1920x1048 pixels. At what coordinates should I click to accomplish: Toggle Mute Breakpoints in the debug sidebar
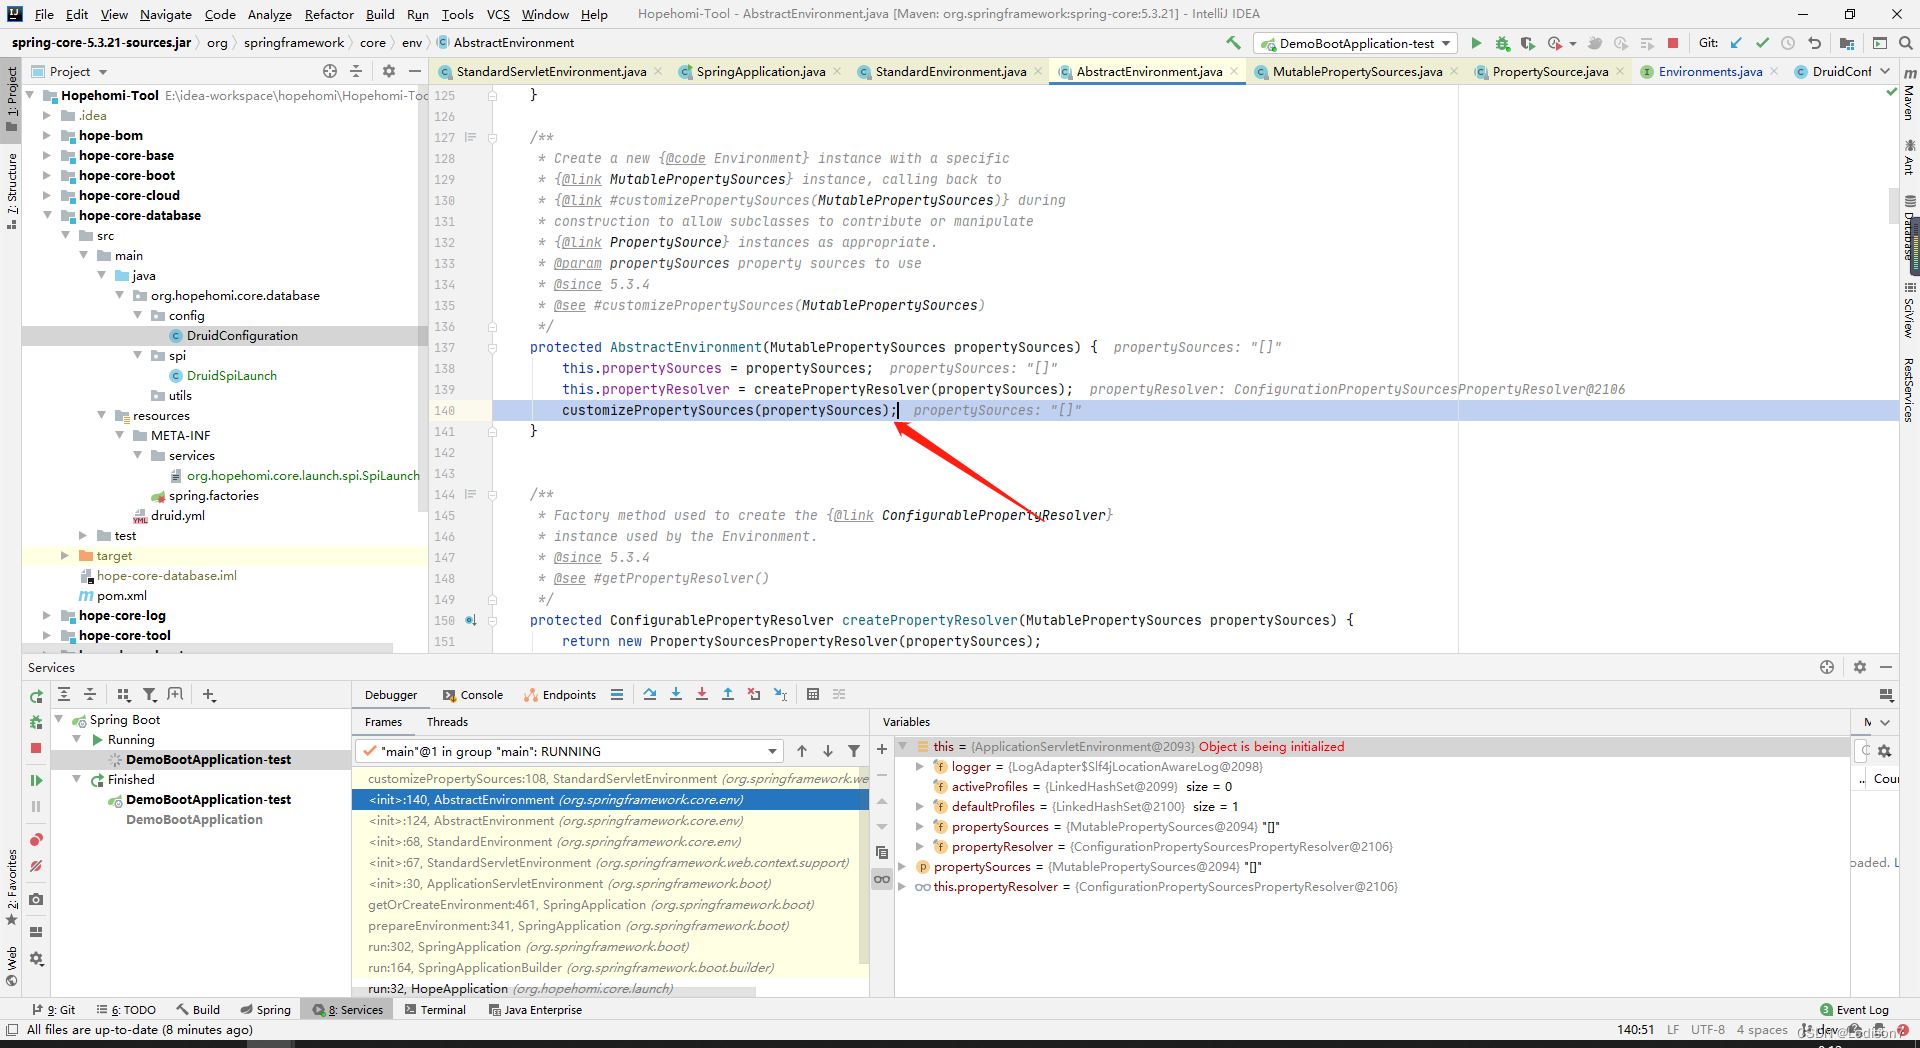click(36, 866)
